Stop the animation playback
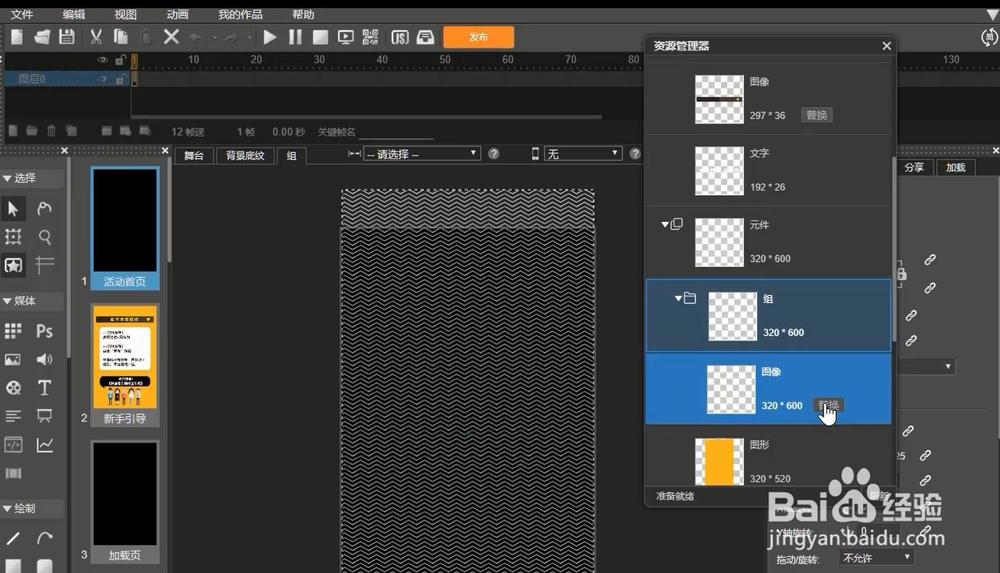 click(320, 37)
